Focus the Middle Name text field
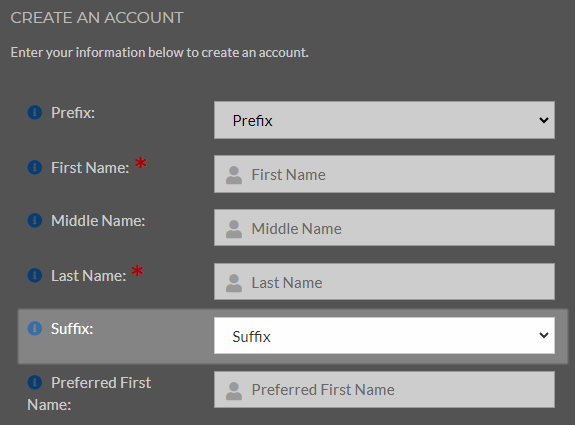This screenshot has width=575, height=425. [384, 228]
